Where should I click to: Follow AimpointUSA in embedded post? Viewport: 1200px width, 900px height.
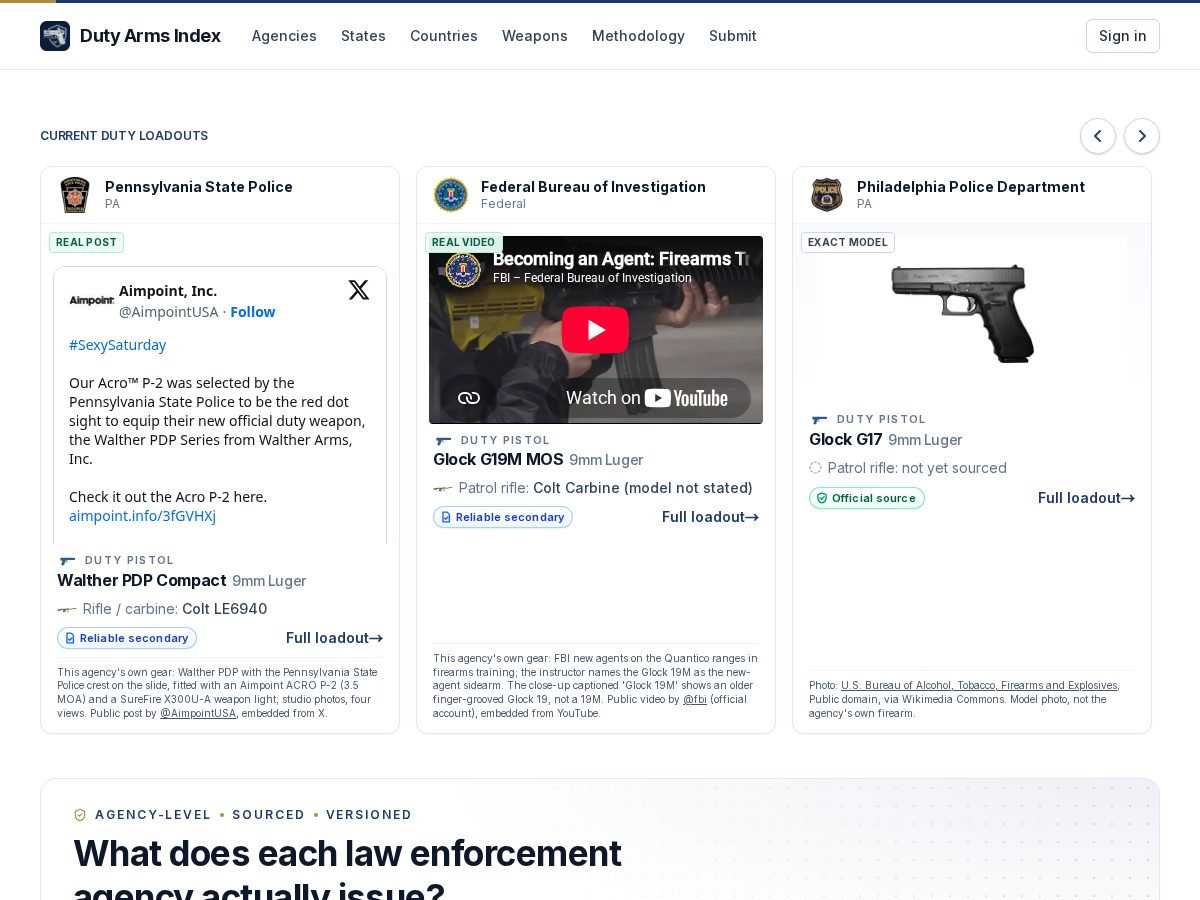(x=253, y=312)
